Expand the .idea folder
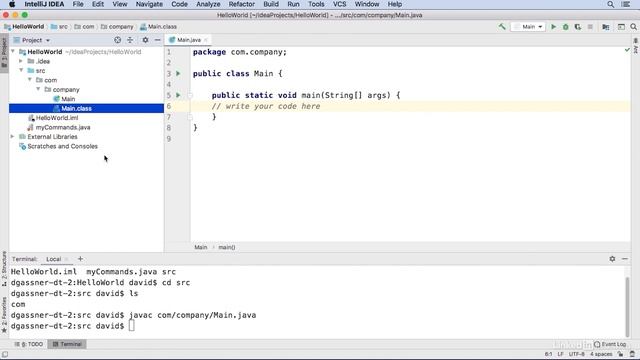Image resolution: width=640 pixels, height=360 pixels. [21, 61]
